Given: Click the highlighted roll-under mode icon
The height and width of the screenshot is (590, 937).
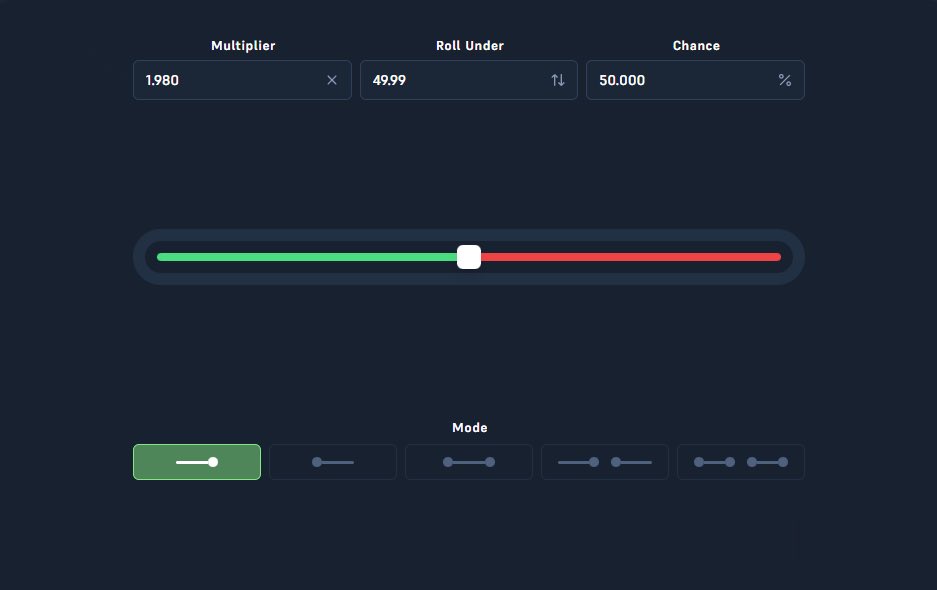Looking at the screenshot, I should click(x=197, y=462).
